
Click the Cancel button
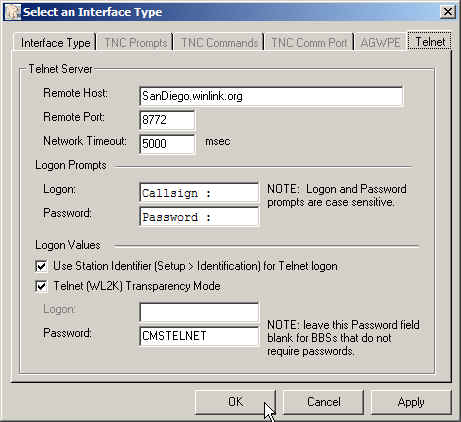pos(323,402)
